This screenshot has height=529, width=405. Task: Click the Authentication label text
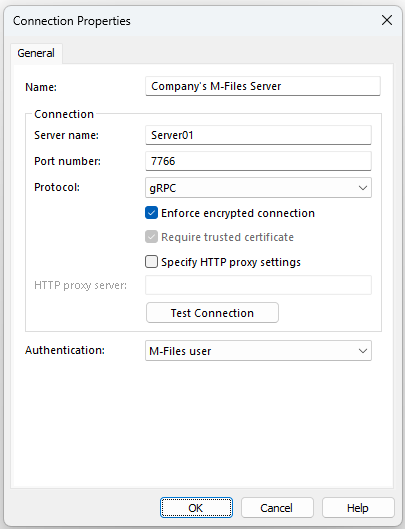tap(65, 350)
